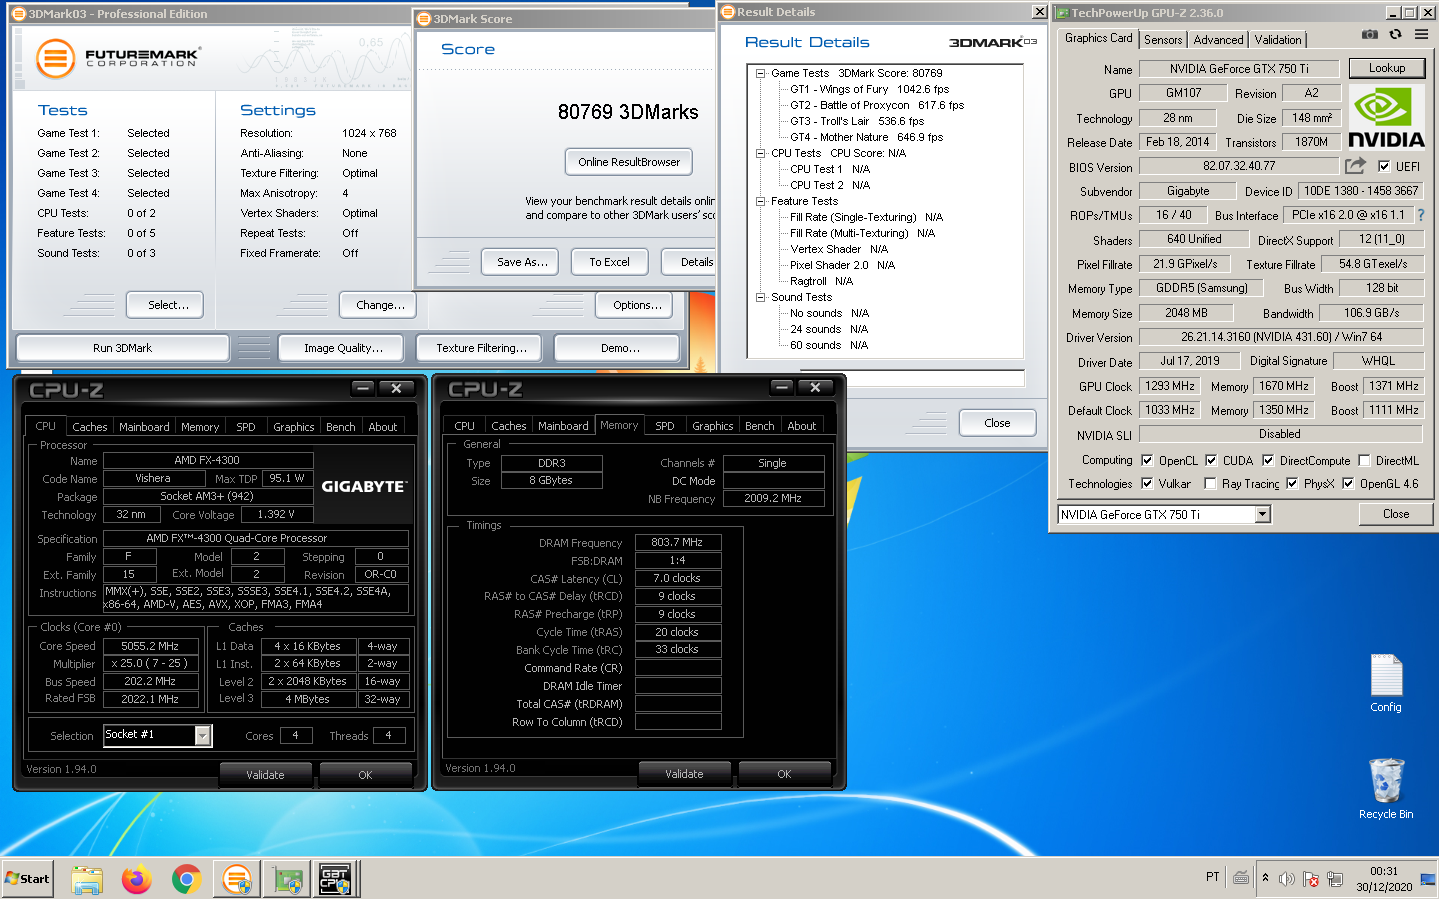Click the NVIDIA logo in GPU-Z
This screenshot has width=1439, height=899.
1386,118
